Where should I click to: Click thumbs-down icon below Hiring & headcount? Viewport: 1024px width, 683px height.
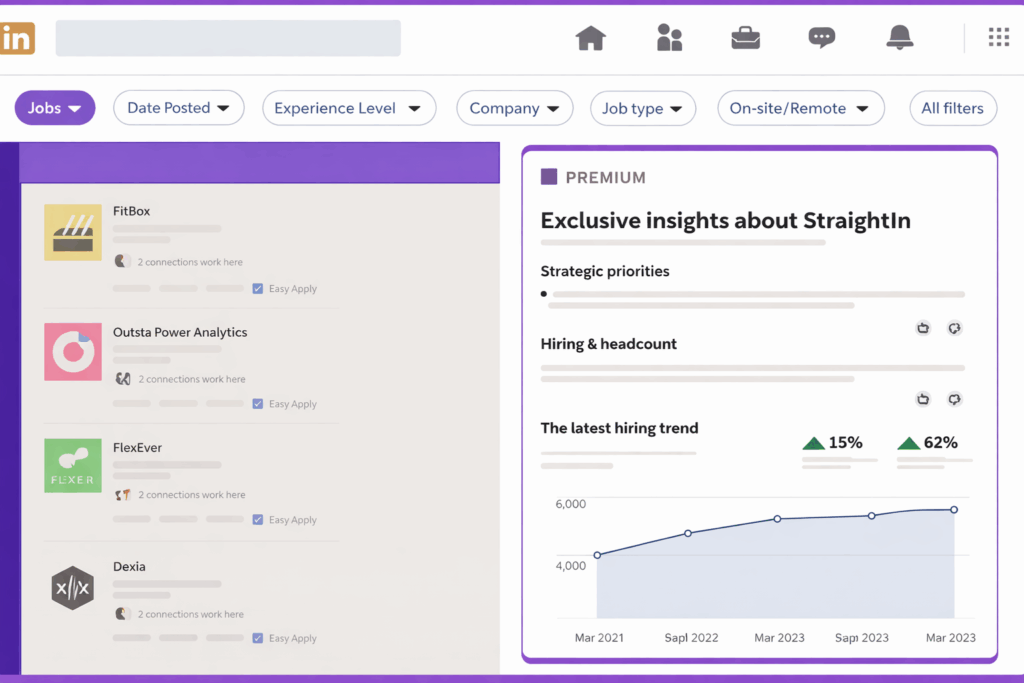[954, 398]
